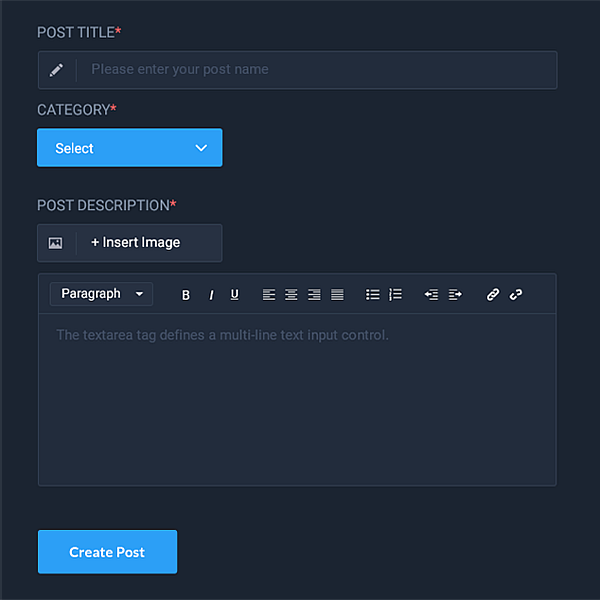This screenshot has width=600, height=600.
Task: Insert a bulleted list
Action: [x=373, y=295]
